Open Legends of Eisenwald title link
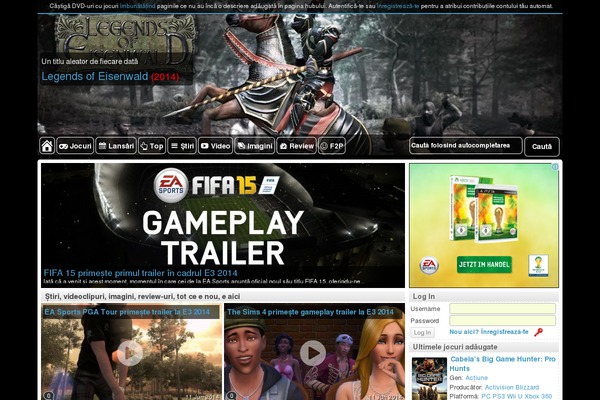This screenshot has width=600, height=400. tap(95, 76)
